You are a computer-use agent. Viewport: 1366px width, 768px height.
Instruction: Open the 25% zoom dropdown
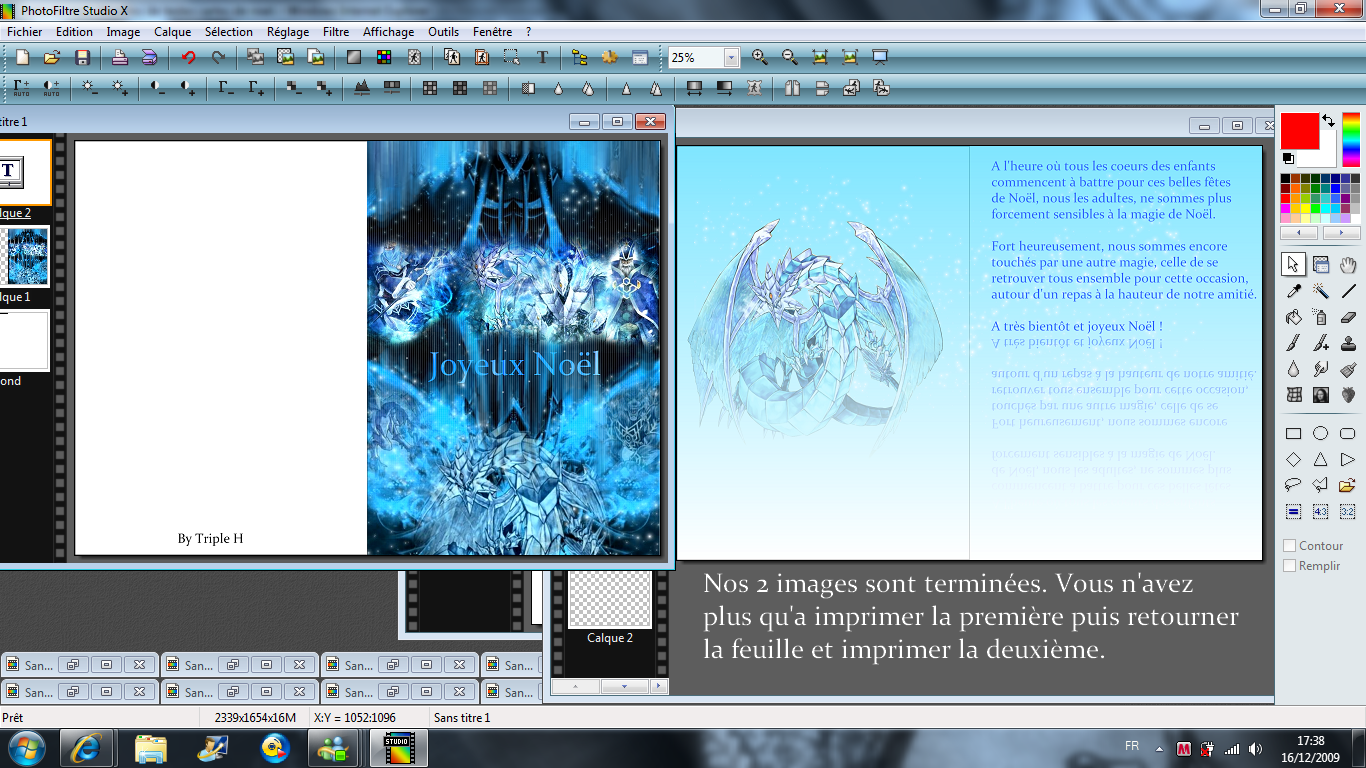[x=731, y=58]
